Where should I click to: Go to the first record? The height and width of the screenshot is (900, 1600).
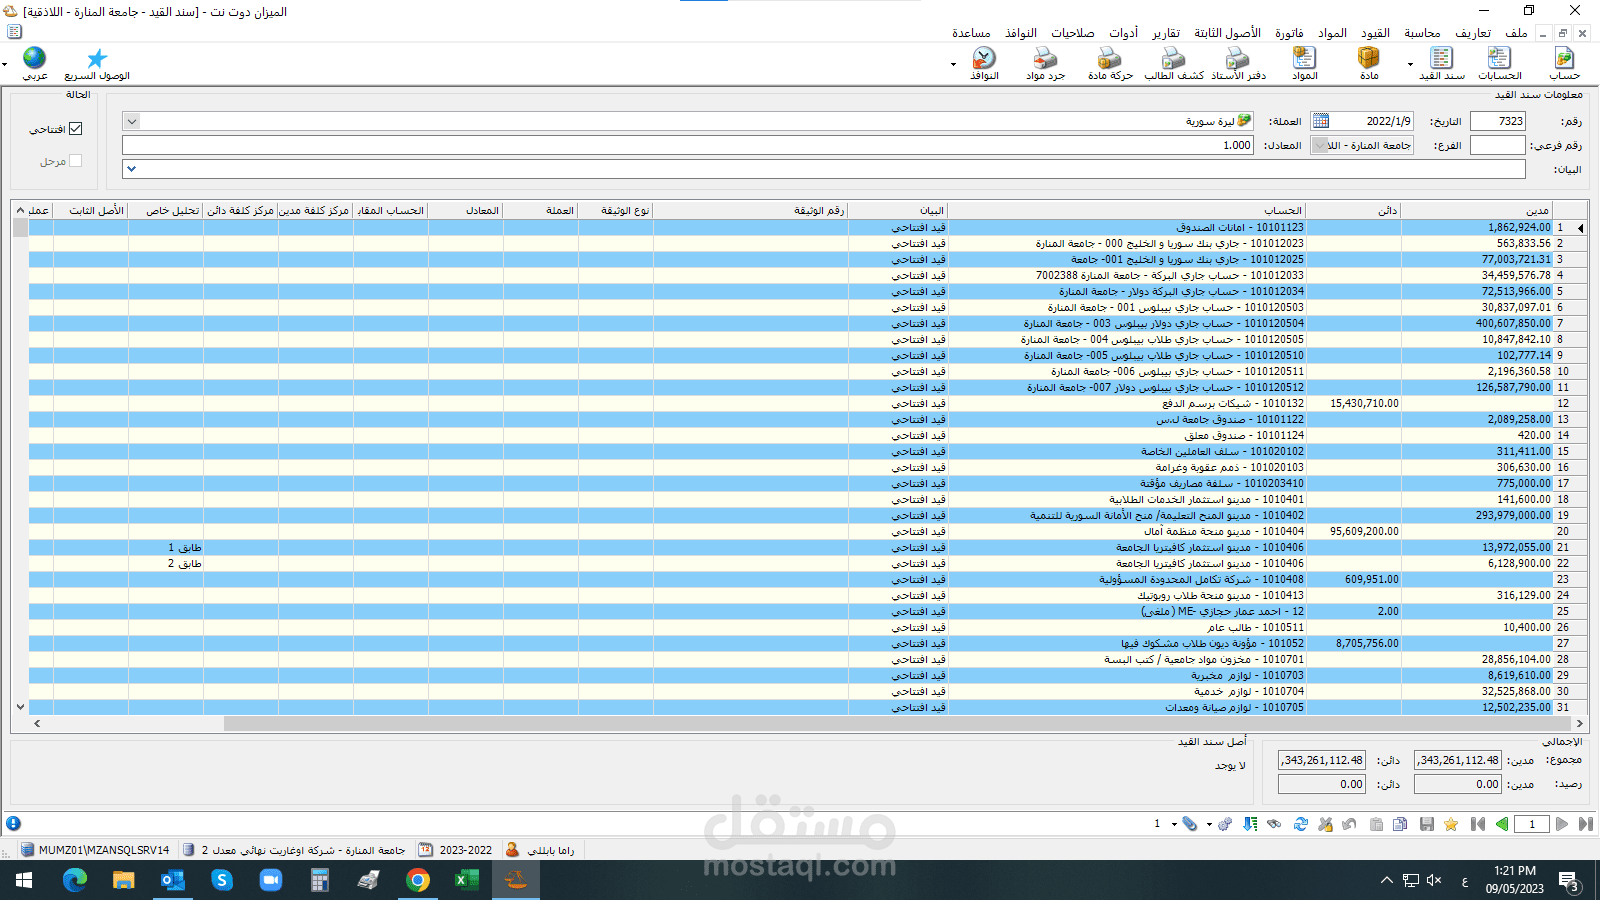(x=1478, y=824)
